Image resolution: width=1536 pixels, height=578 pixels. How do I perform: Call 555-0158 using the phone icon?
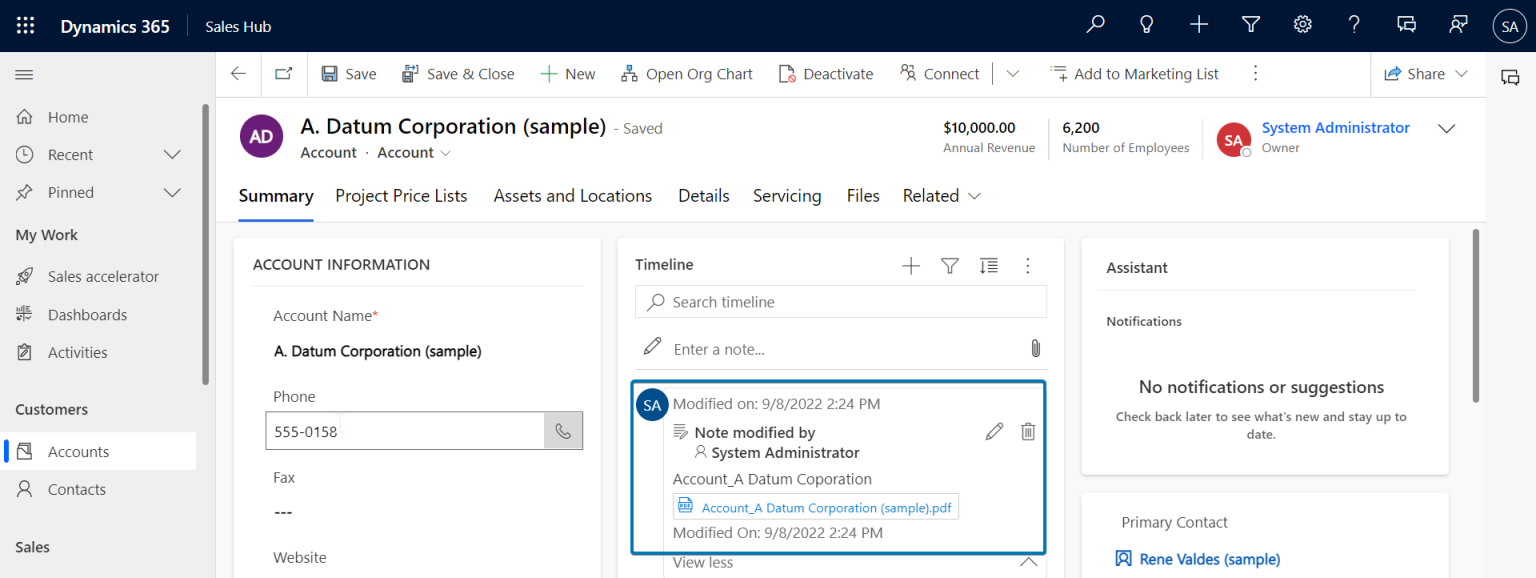click(x=562, y=430)
